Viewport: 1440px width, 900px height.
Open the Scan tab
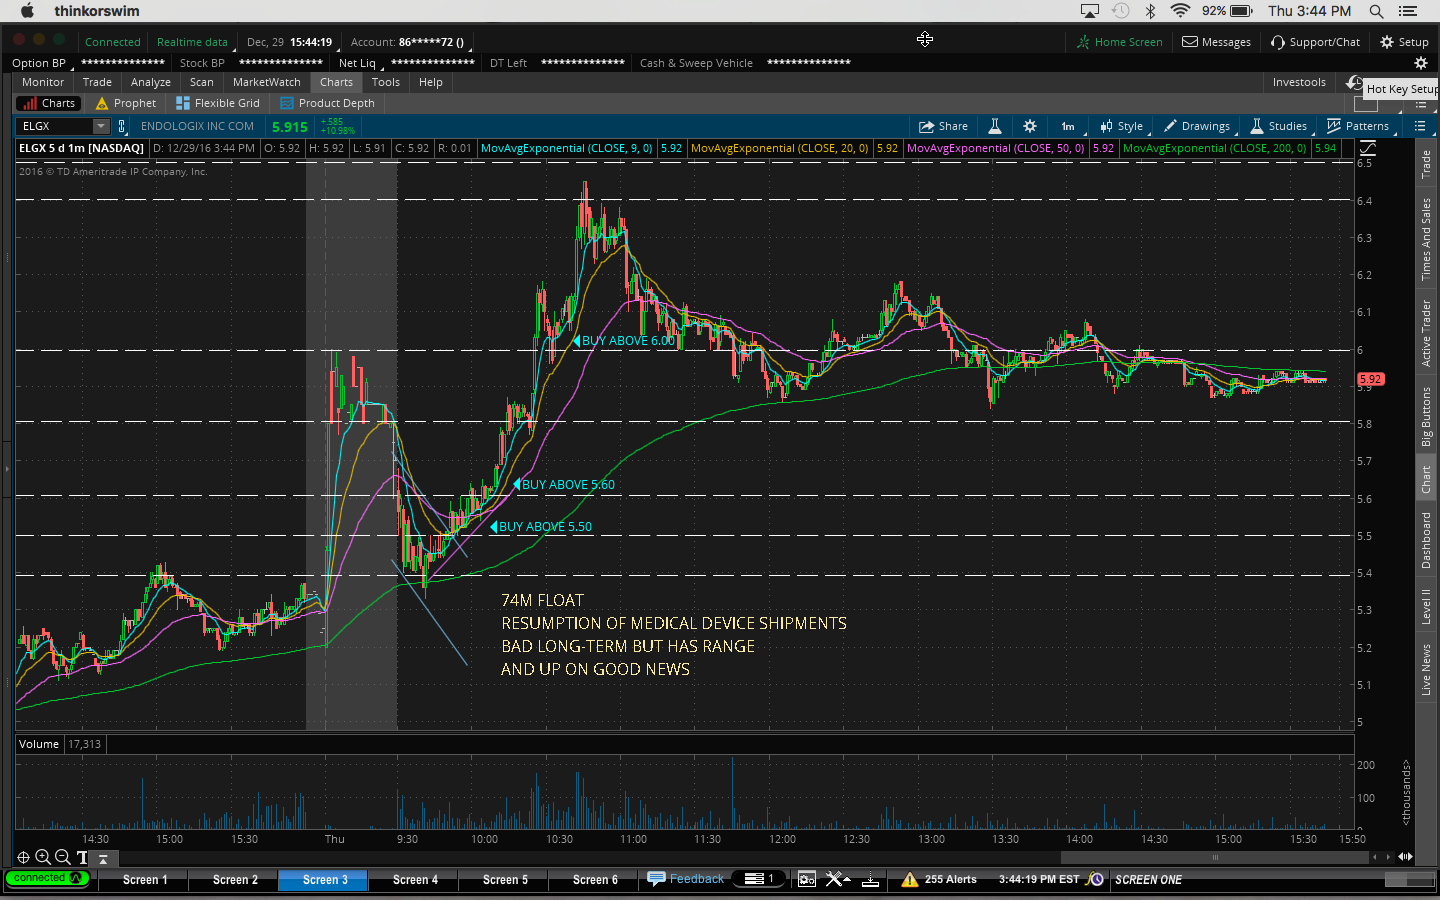(202, 82)
